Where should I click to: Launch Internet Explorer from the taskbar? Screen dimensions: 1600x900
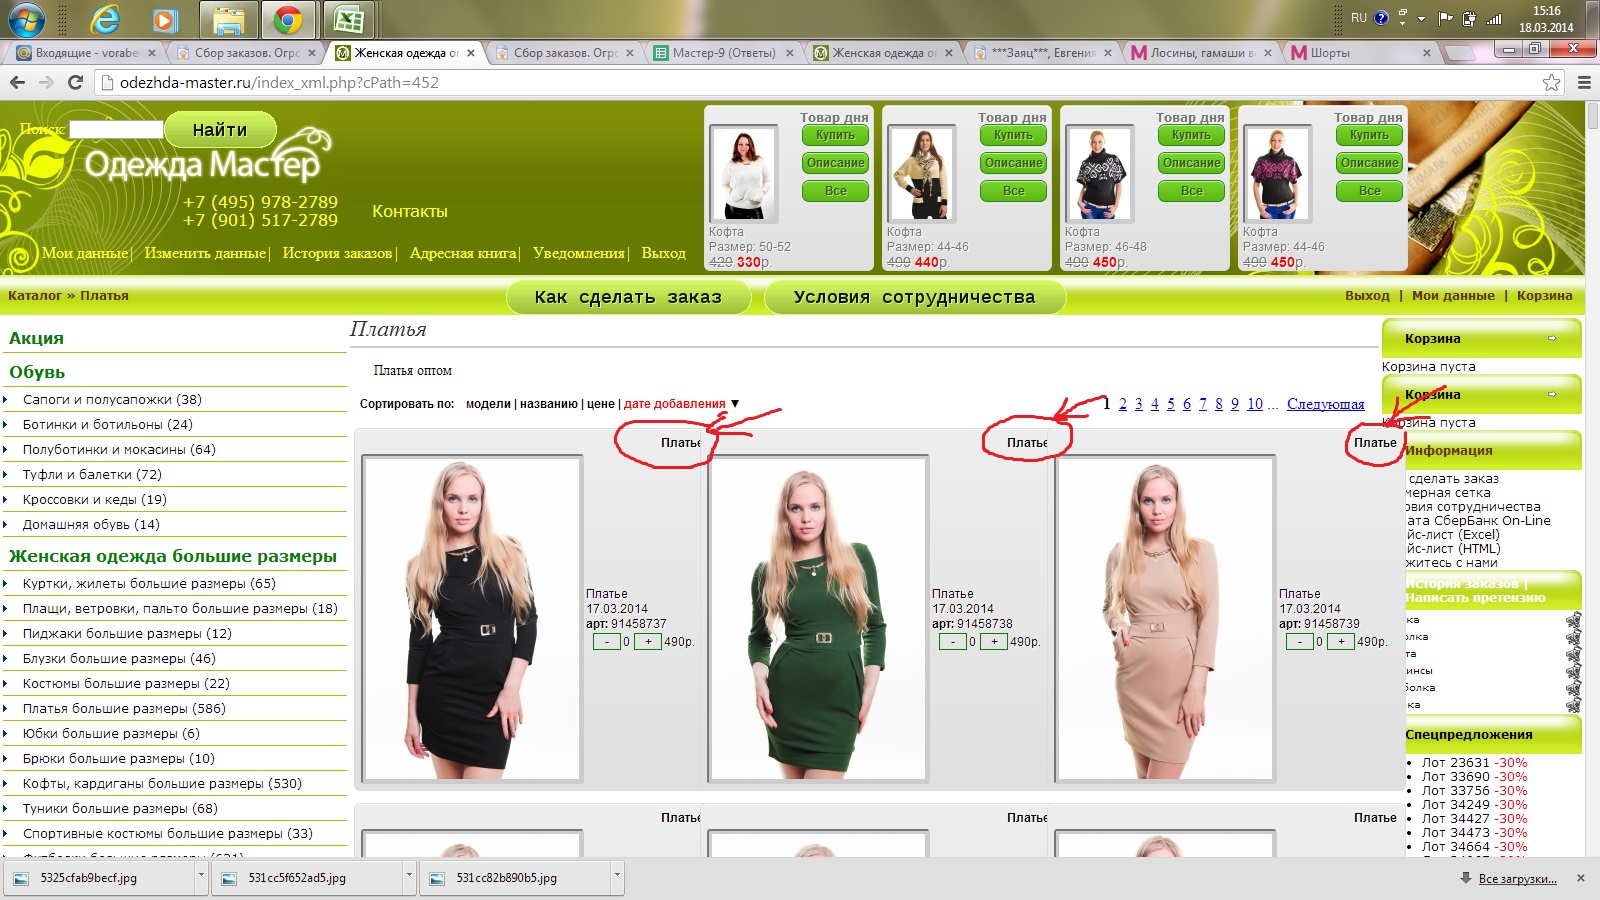[x=104, y=19]
